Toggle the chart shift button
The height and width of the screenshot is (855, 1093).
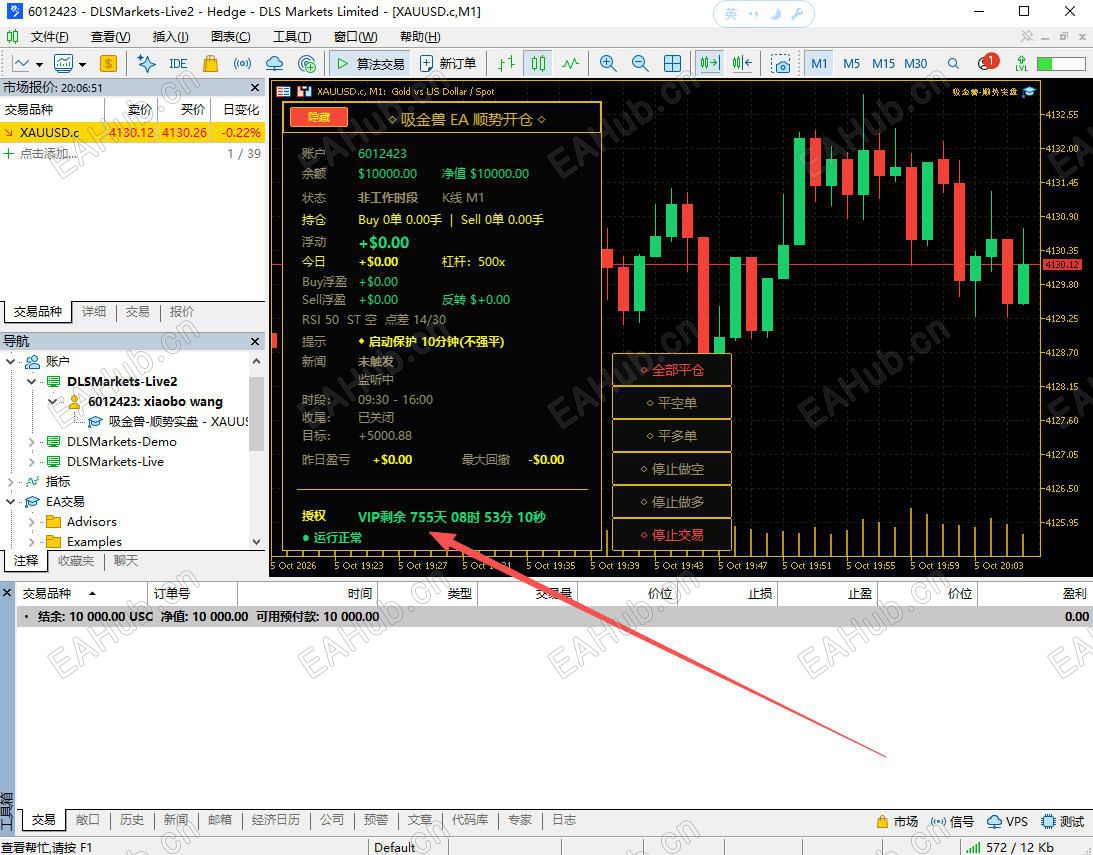point(742,64)
